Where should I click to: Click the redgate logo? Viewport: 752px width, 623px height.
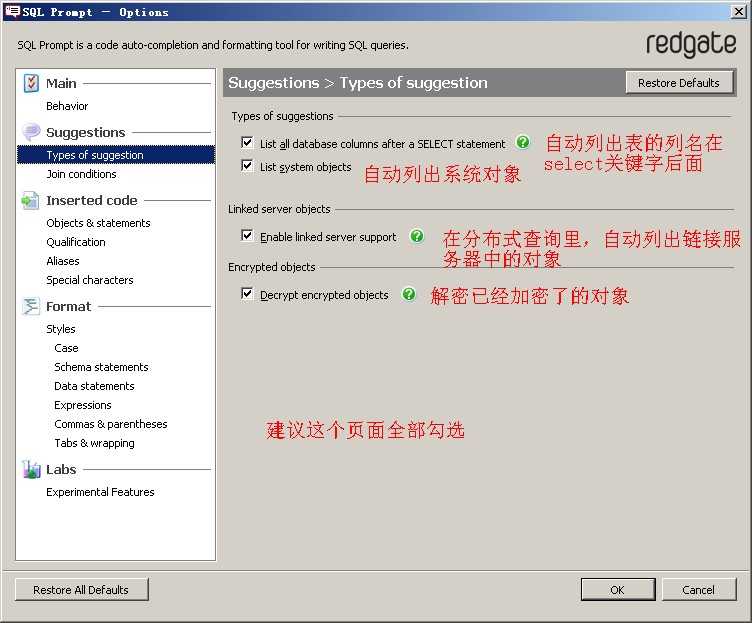[691, 45]
